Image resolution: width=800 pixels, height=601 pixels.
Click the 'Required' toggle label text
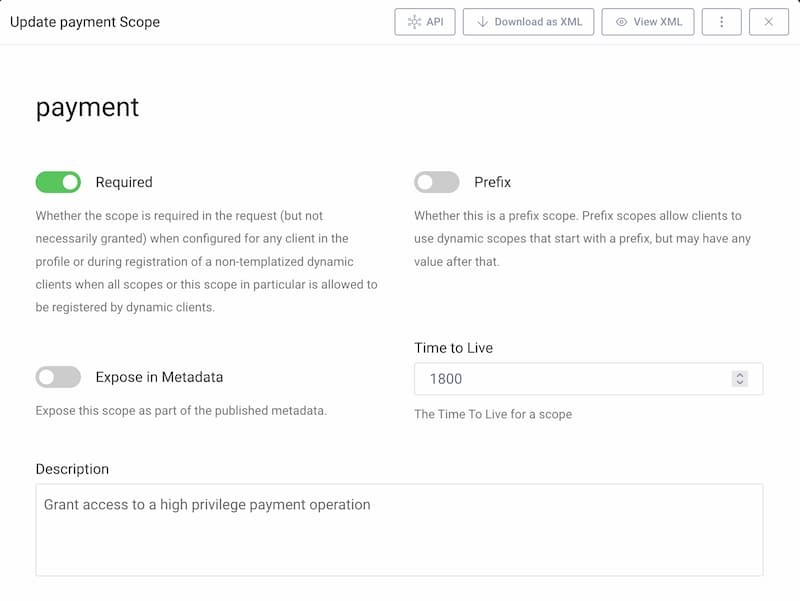(124, 182)
